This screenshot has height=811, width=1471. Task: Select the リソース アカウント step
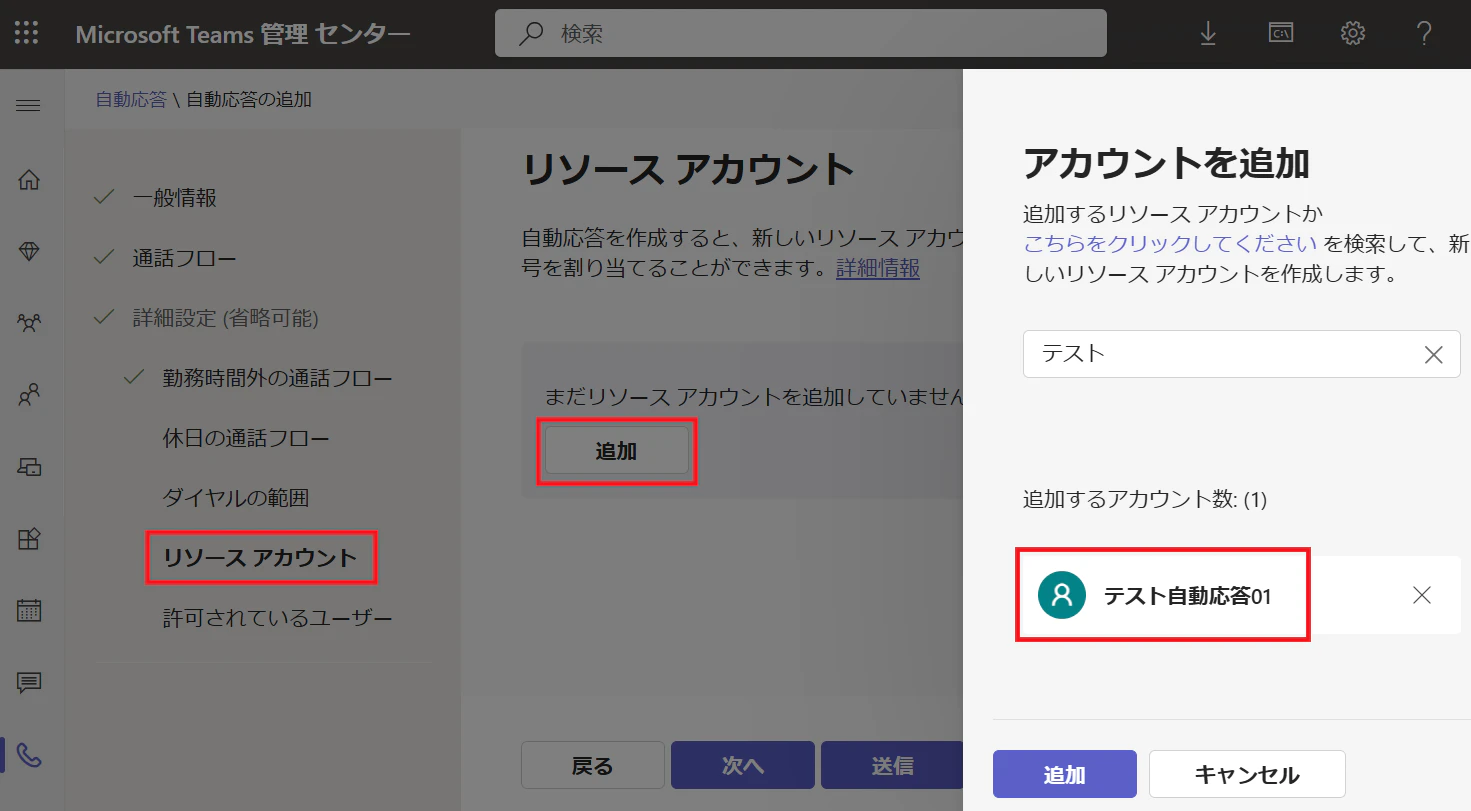(x=260, y=558)
